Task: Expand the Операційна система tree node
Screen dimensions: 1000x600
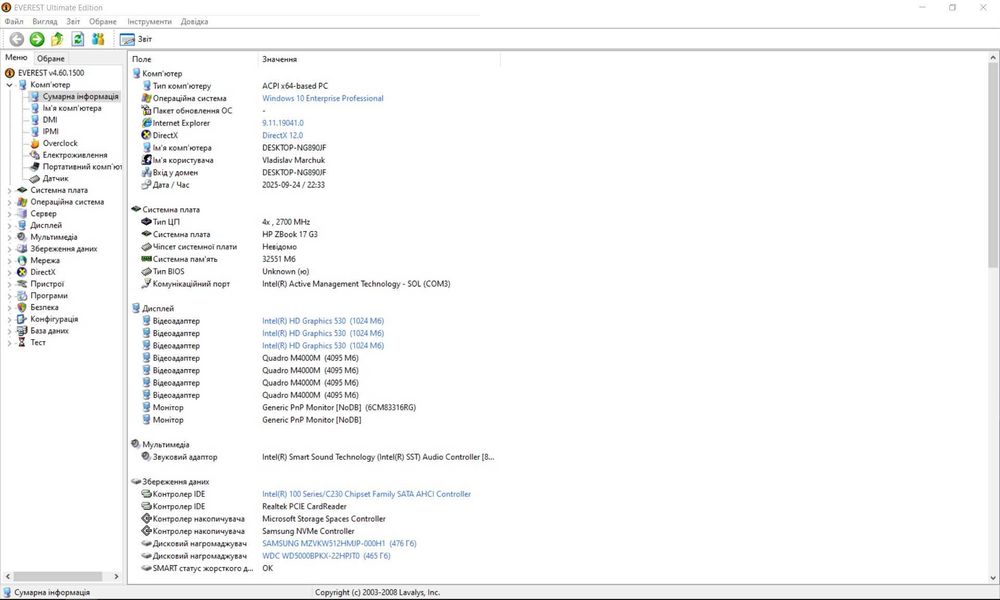Action: [9, 202]
